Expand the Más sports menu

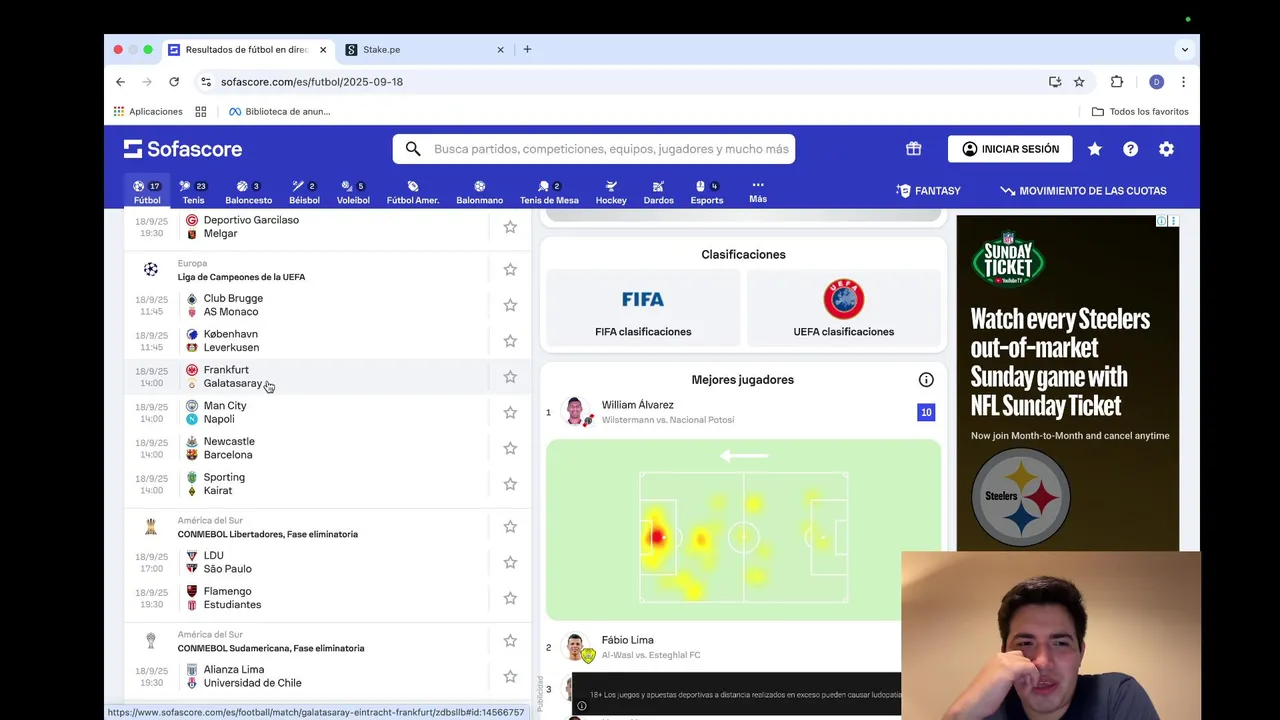pyautogui.click(x=758, y=191)
